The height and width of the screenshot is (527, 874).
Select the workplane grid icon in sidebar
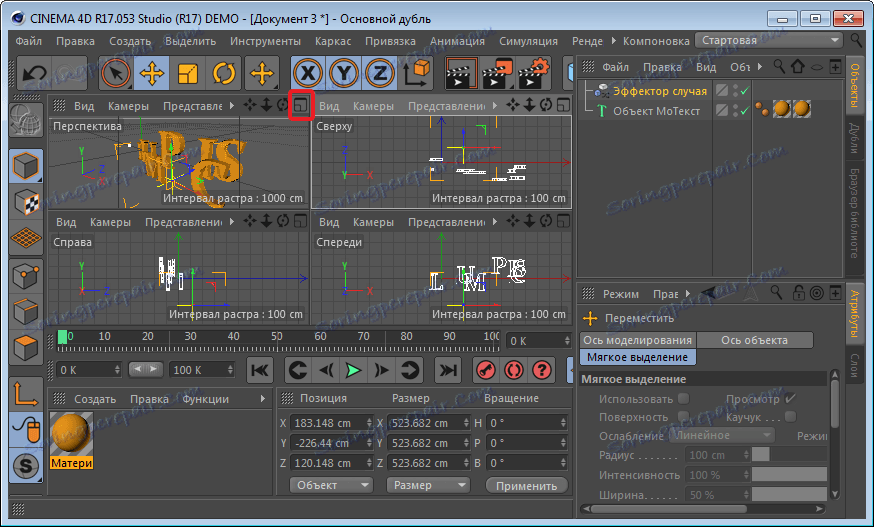pyautogui.click(x=26, y=238)
